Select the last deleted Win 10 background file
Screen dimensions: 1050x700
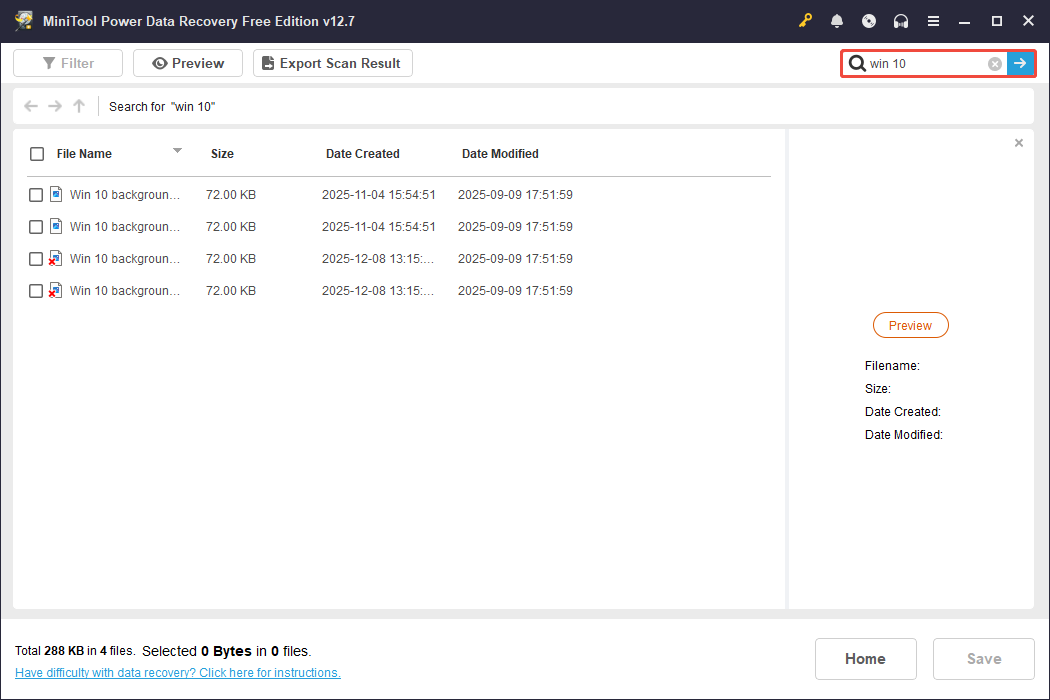point(35,290)
